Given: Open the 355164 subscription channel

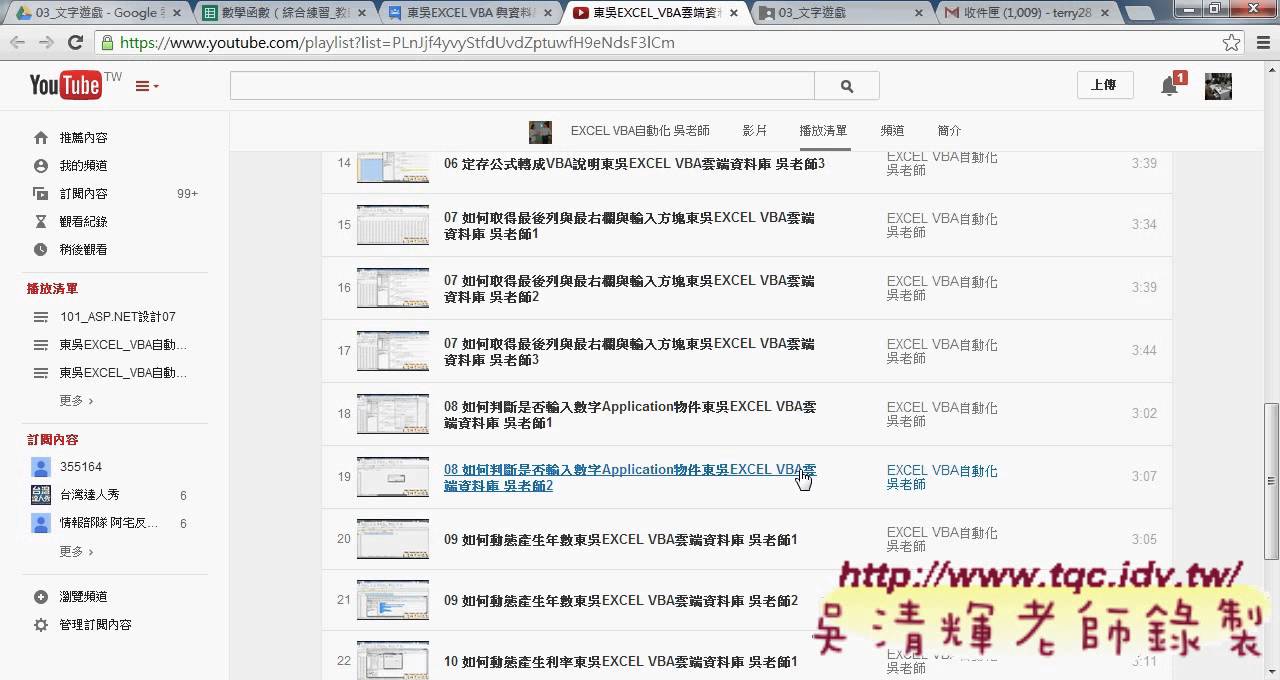Looking at the screenshot, I should tap(80, 467).
